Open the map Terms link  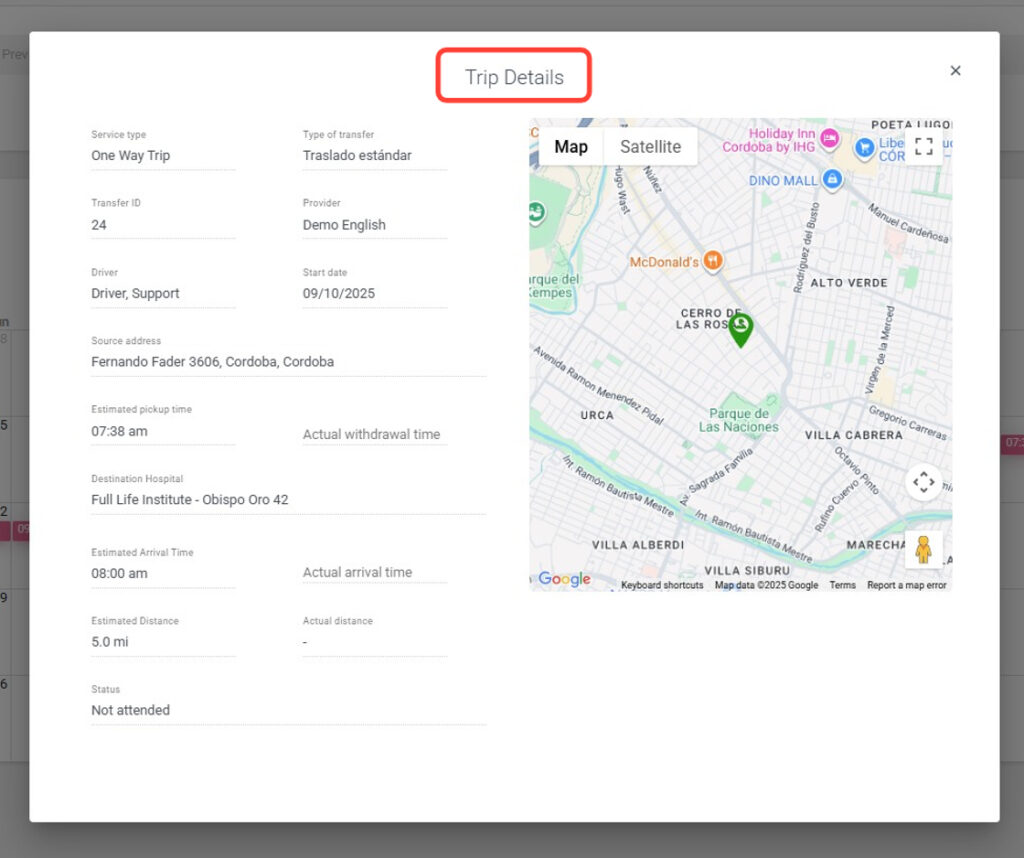tap(842, 585)
